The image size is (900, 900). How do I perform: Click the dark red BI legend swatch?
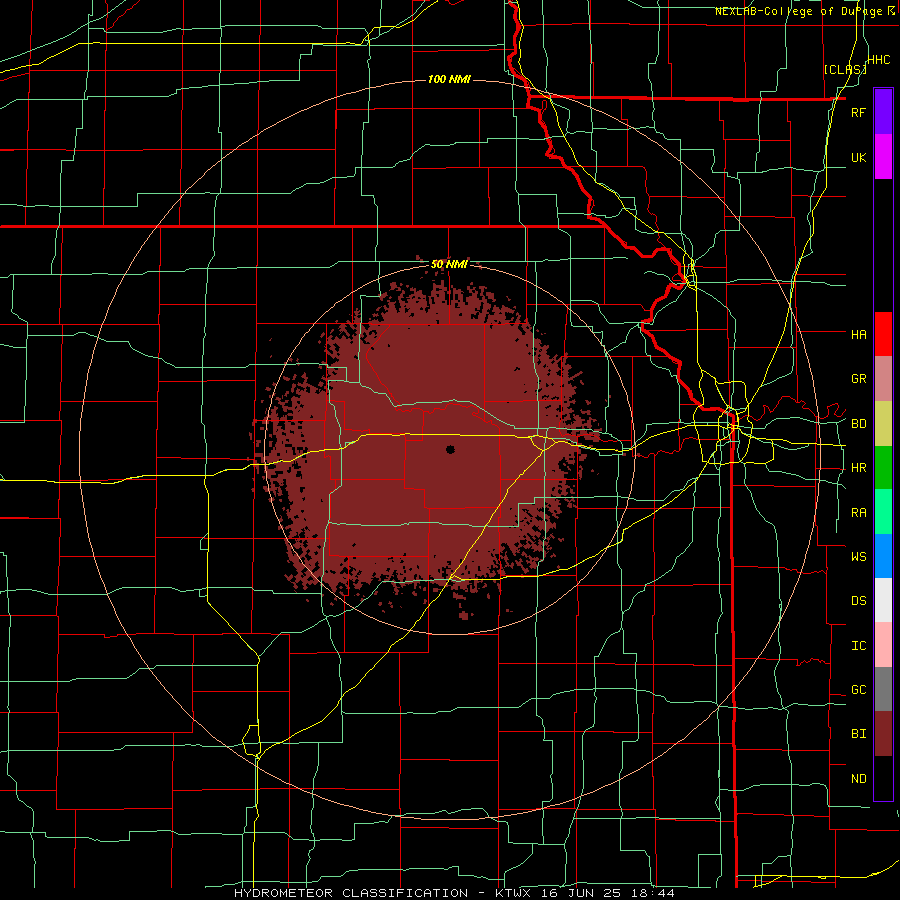[883, 734]
